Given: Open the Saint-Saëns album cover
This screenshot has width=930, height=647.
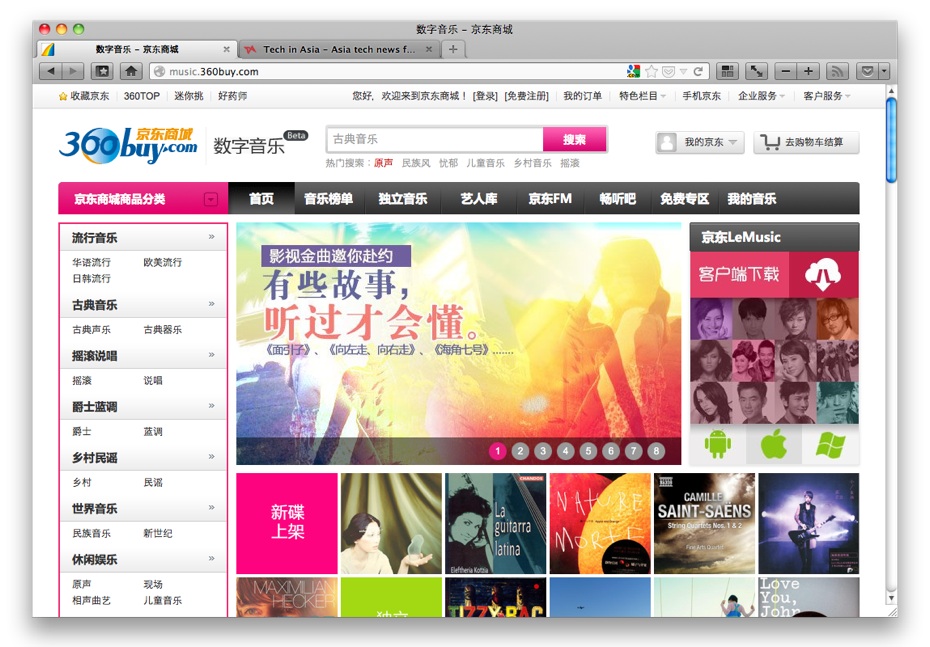Looking at the screenshot, I should (x=705, y=523).
